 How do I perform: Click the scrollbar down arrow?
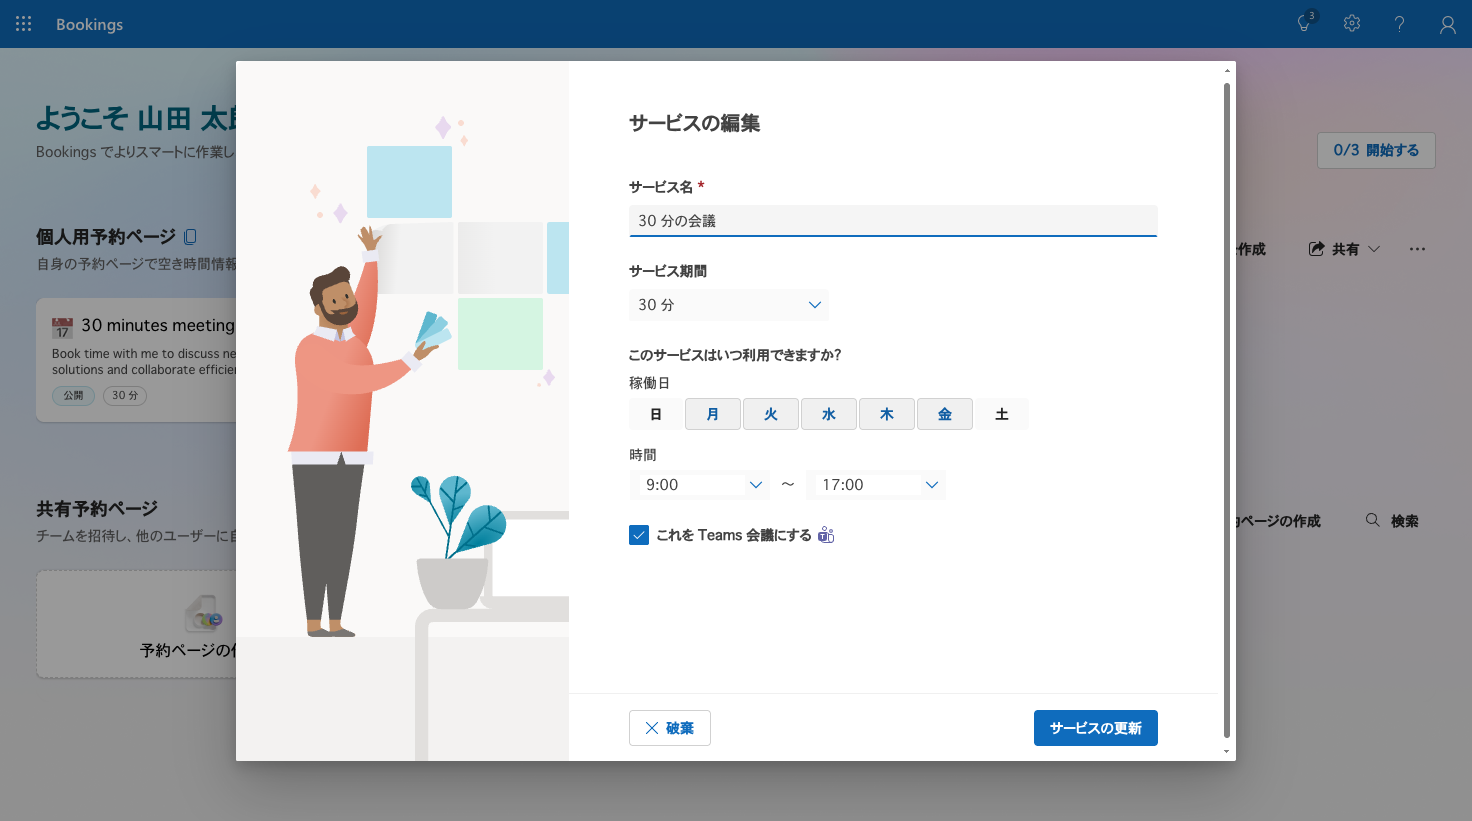(x=1227, y=752)
